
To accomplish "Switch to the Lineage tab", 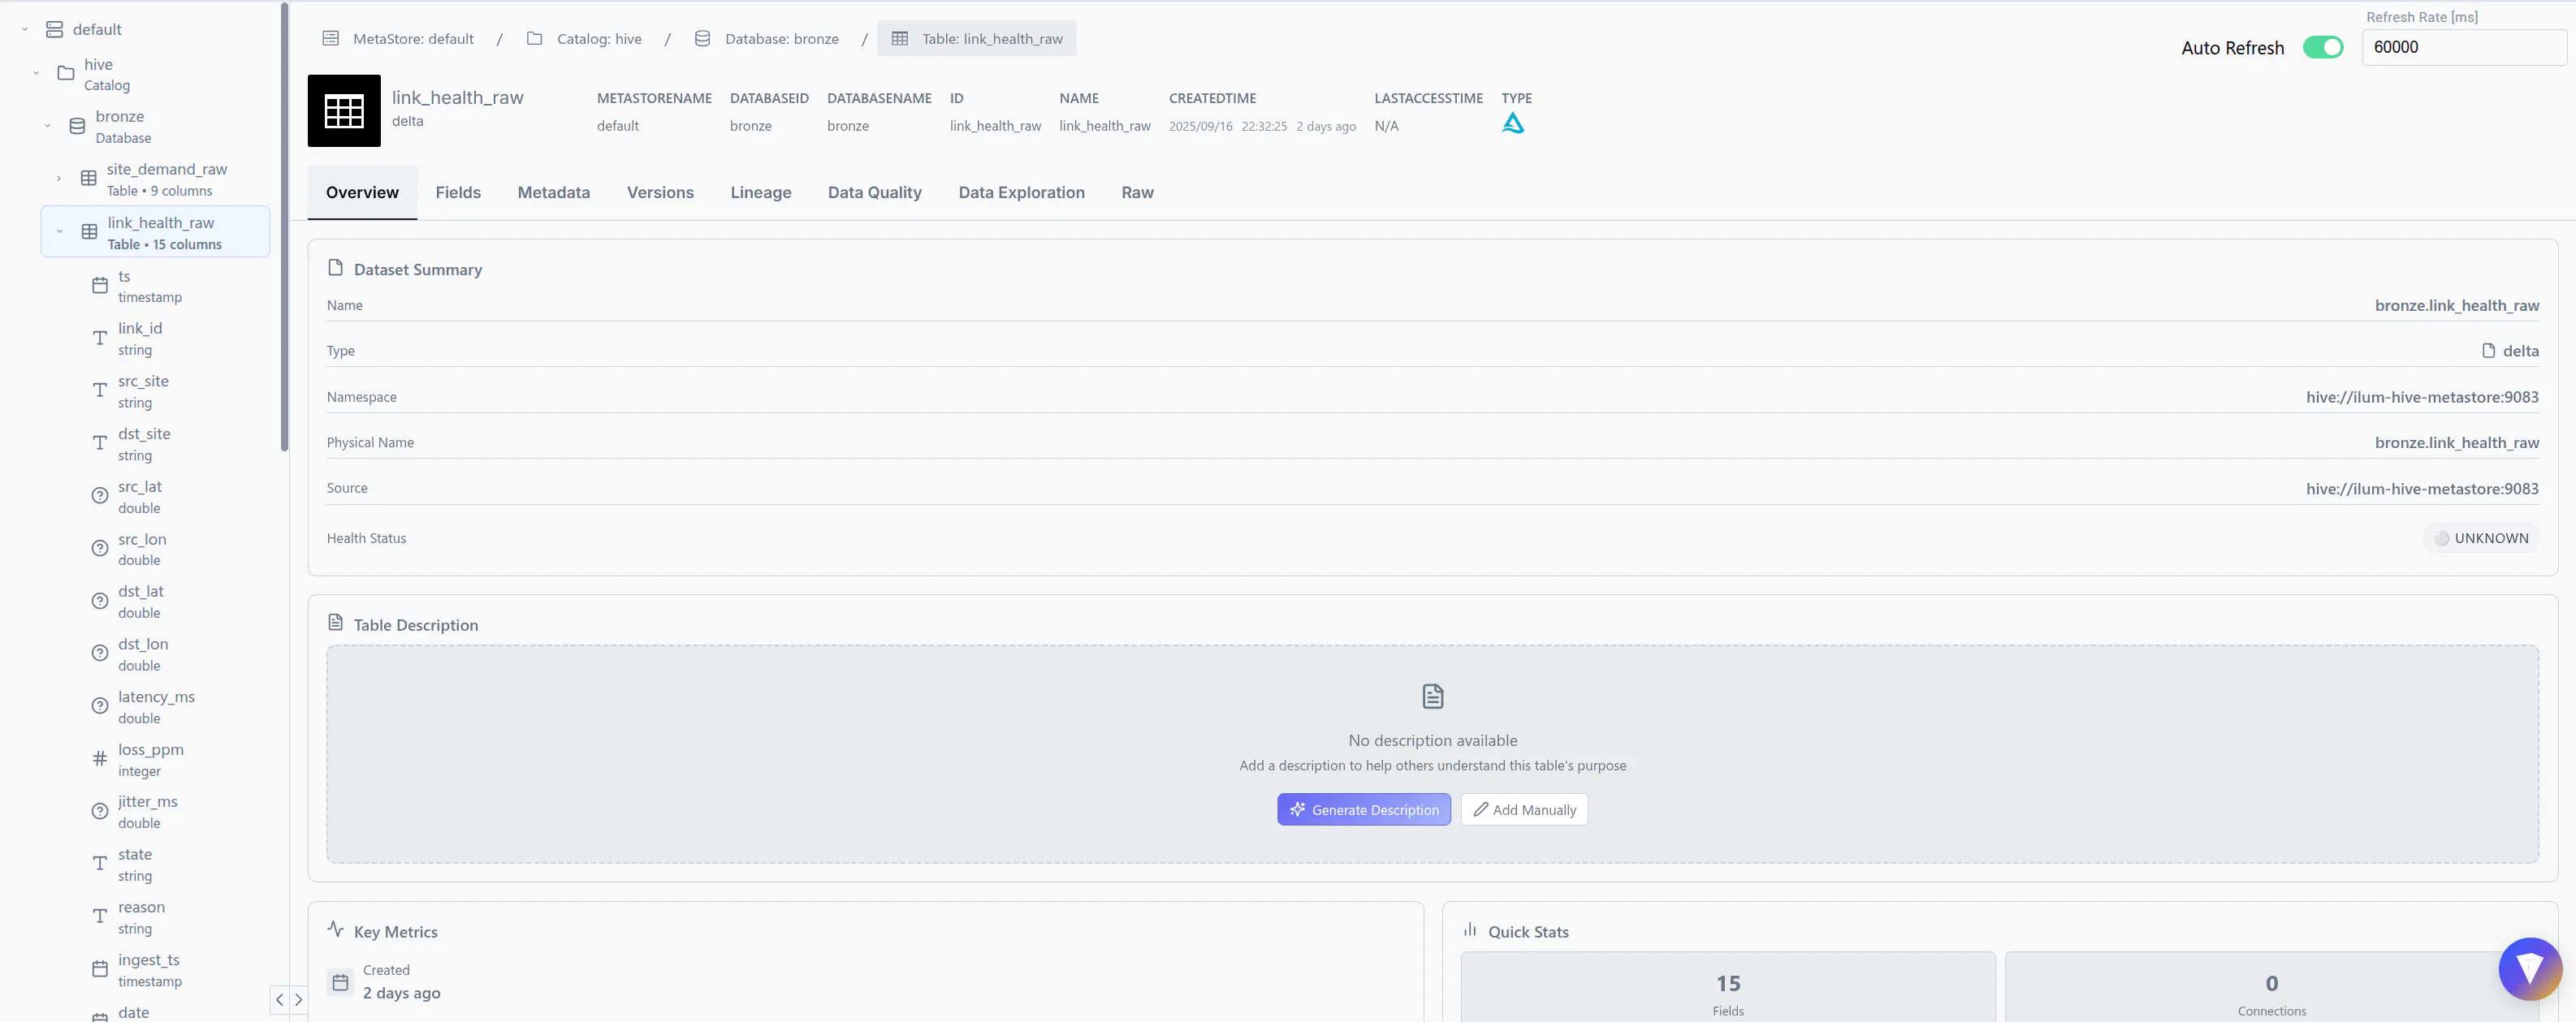I will click(x=760, y=192).
